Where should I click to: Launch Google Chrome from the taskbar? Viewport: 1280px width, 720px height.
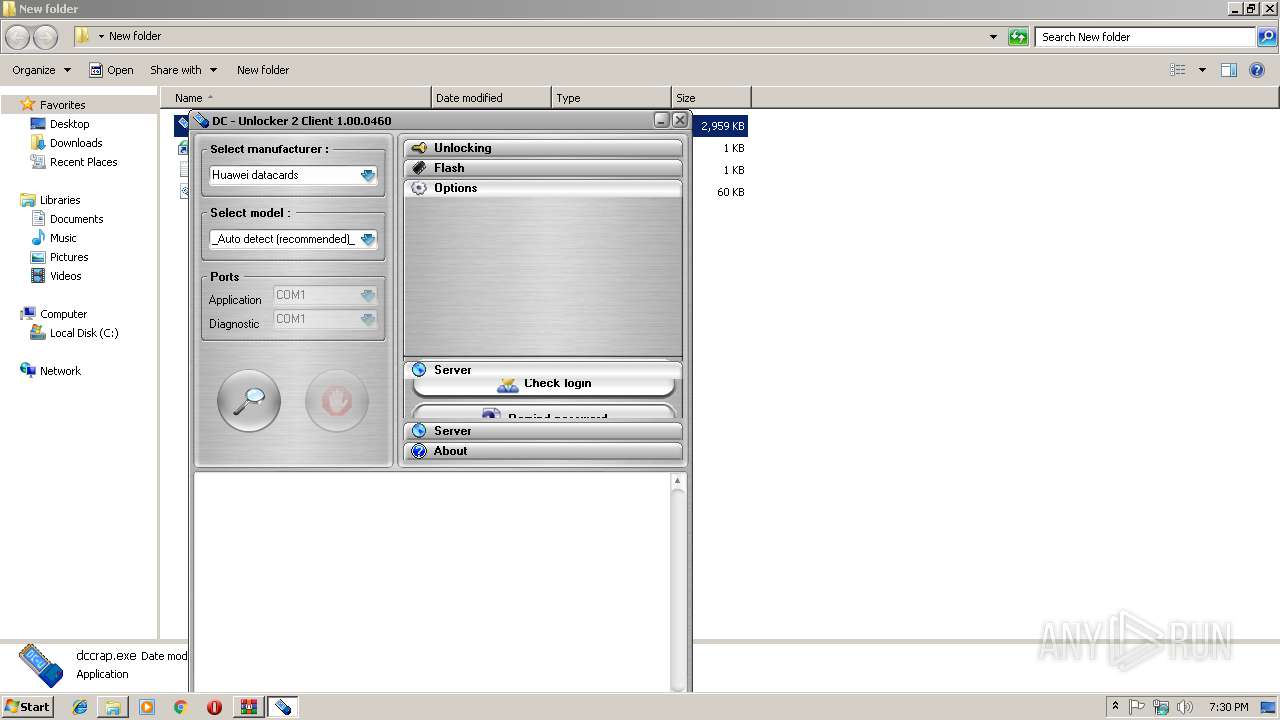click(180, 707)
